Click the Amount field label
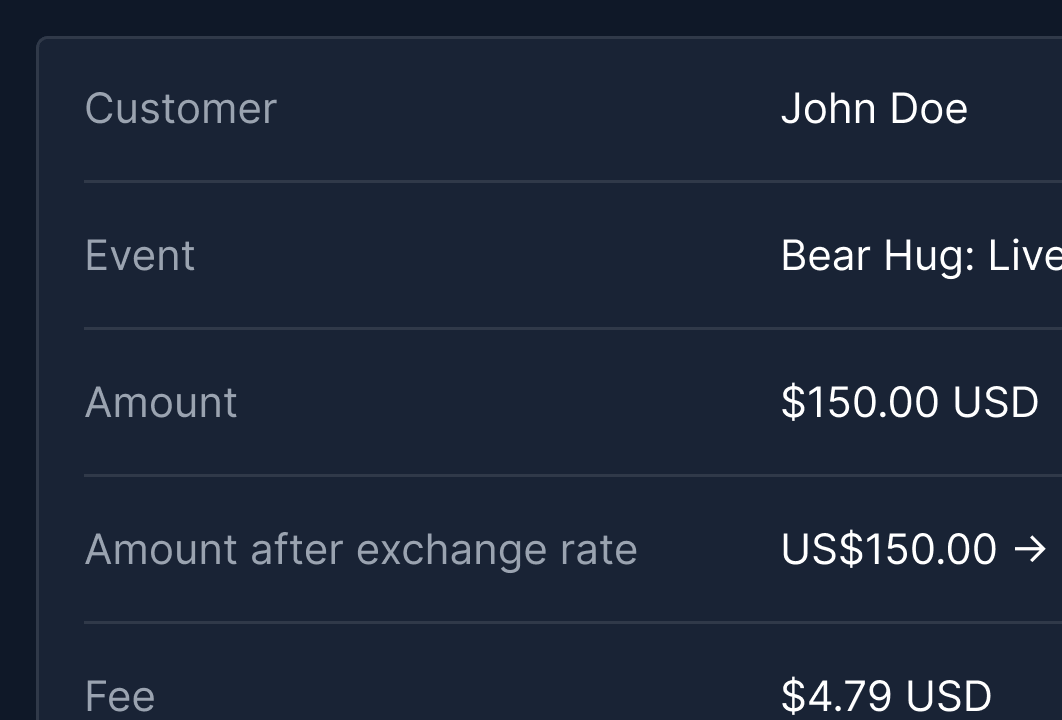The height and width of the screenshot is (720, 1062). [x=161, y=402]
